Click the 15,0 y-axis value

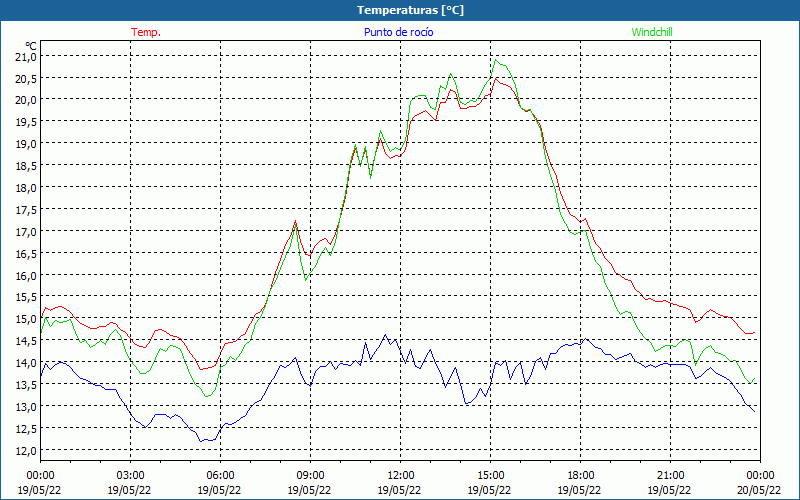click(x=26, y=319)
